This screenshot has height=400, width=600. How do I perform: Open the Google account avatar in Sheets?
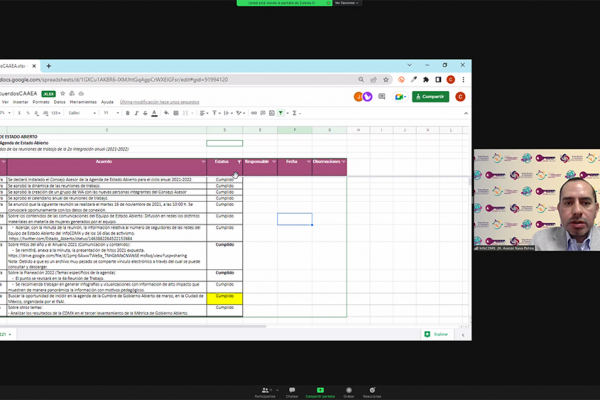pyautogui.click(x=460, y=96)
